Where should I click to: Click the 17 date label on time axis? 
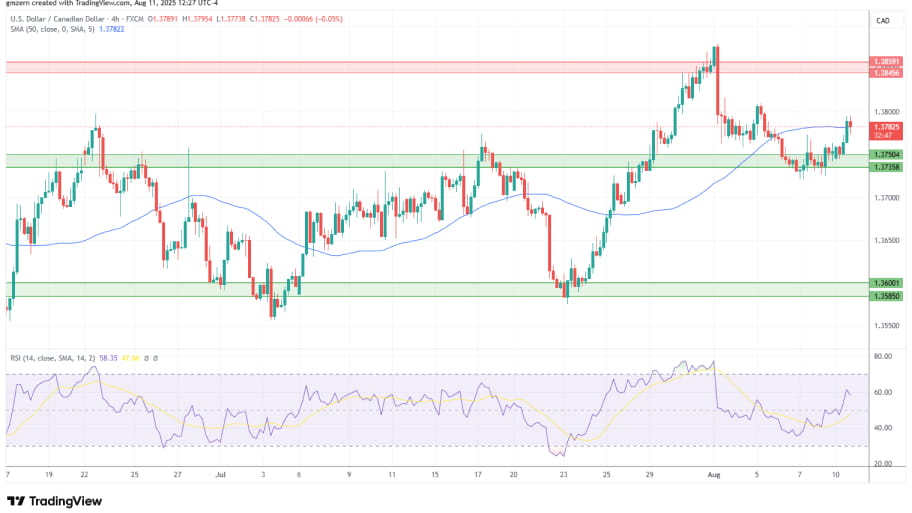tap(478, 475)
